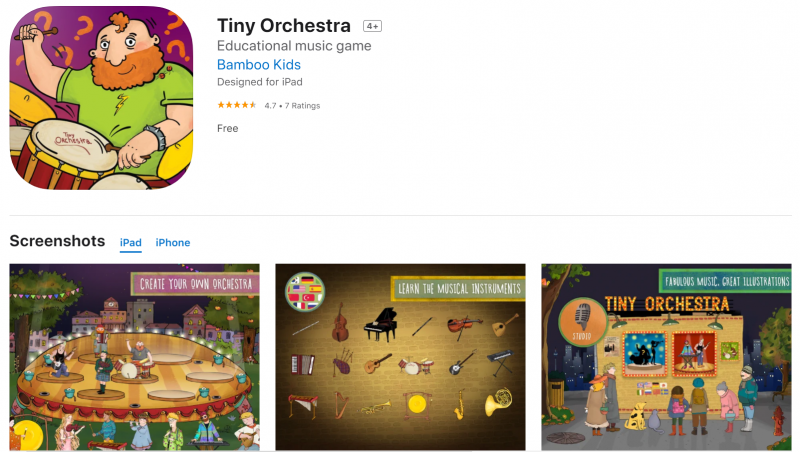Click the Tiny Orchestra app title

click(284, 26)
